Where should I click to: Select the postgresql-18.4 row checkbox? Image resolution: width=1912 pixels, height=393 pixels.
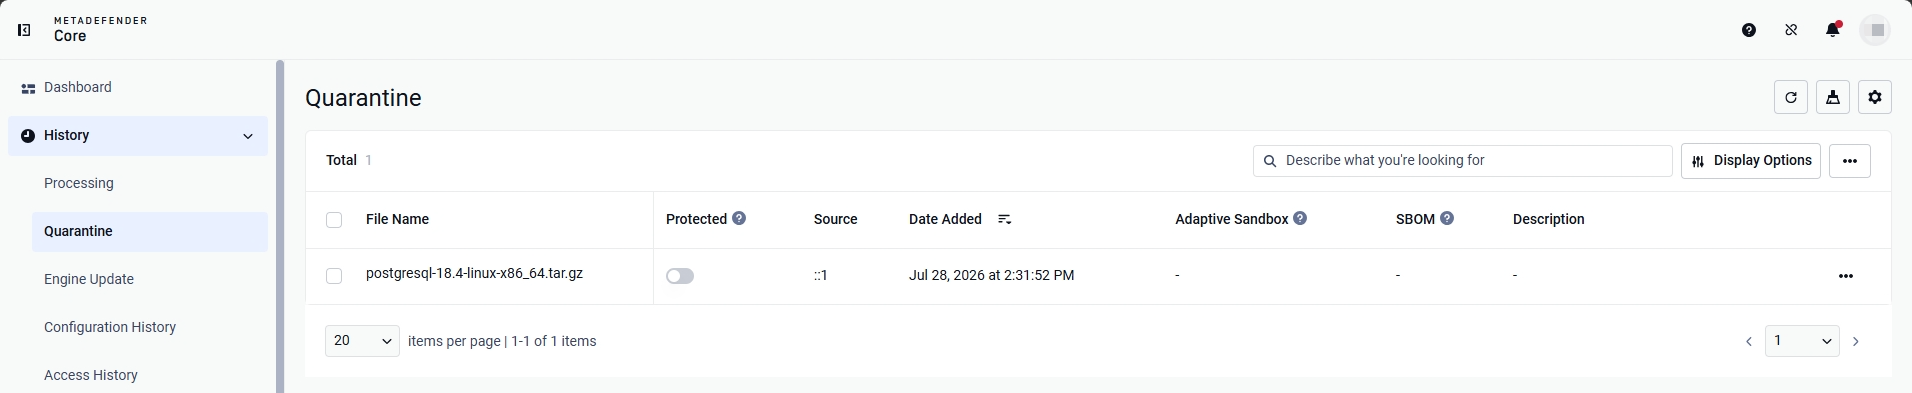point(334,276)
